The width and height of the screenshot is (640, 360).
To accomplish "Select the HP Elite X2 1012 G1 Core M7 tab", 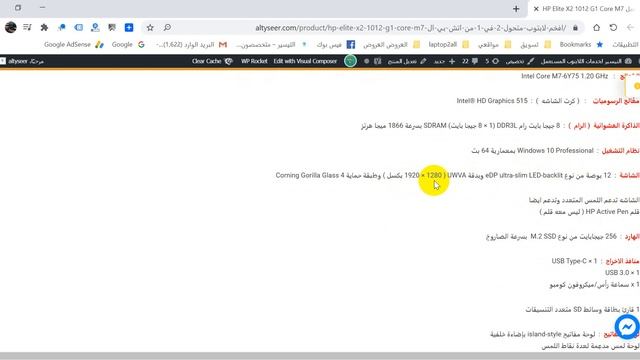I will [x=584, y=9].
